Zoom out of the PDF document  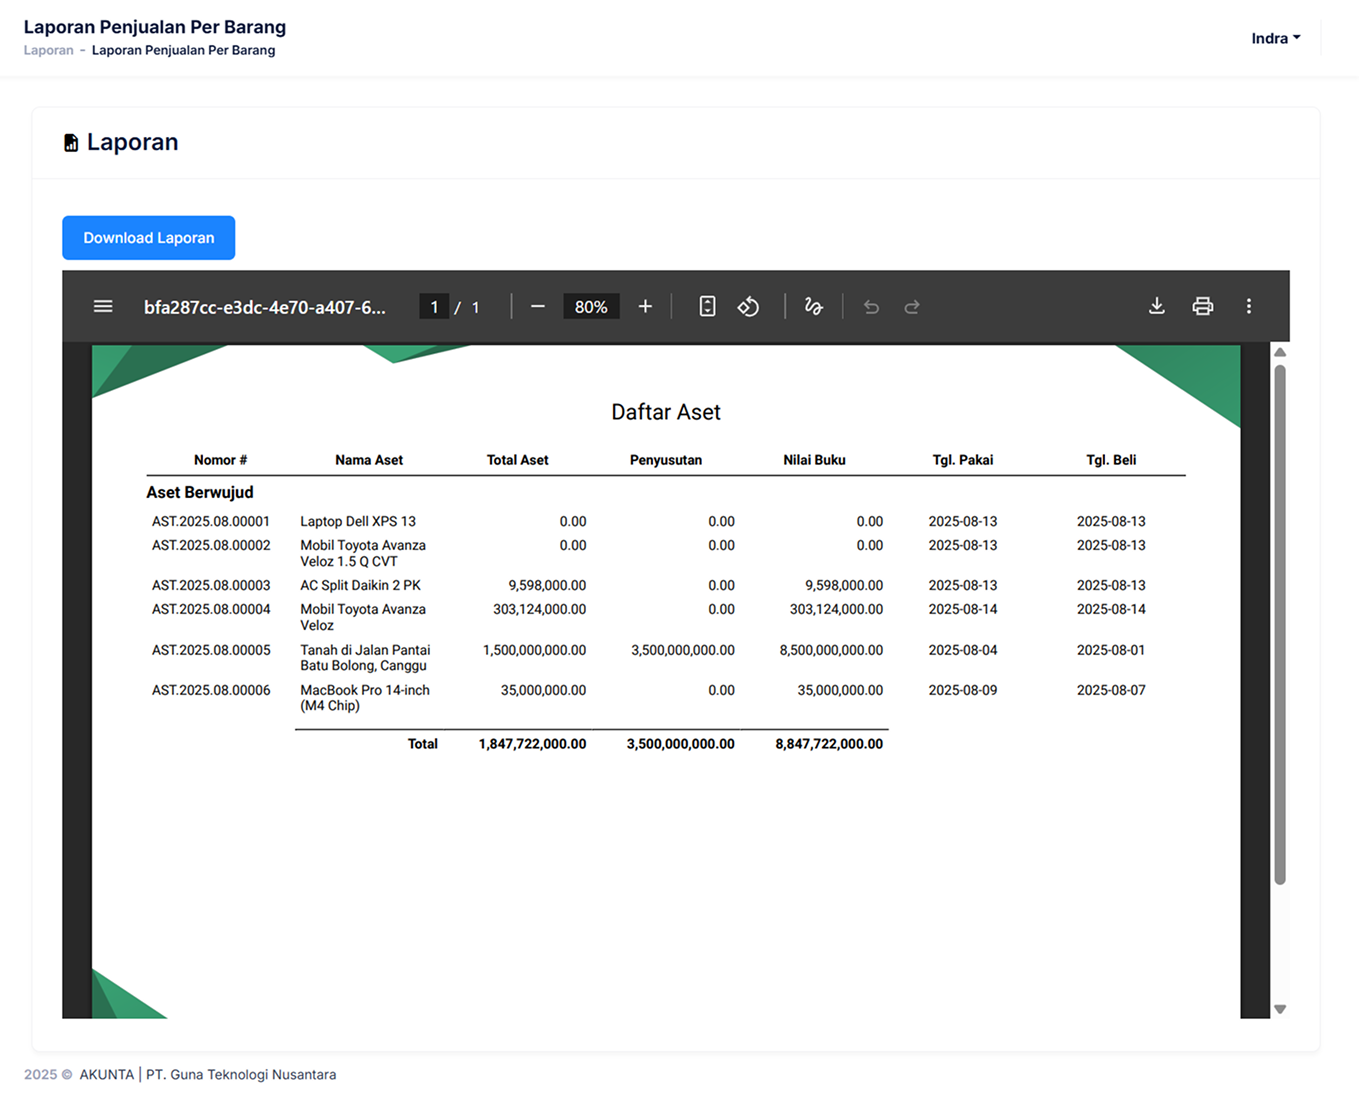coord(538,307)
